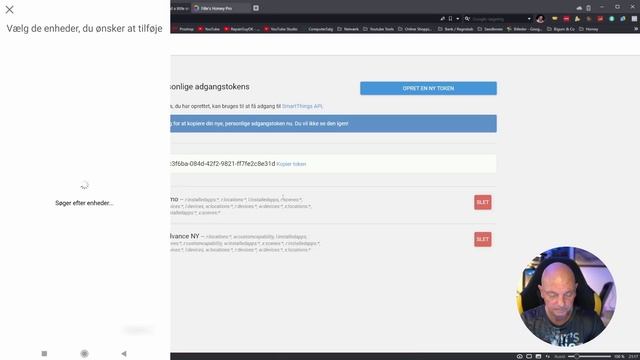Viewport: 640px width, 360px height.
Task: Click the green round extension icon
Action: tap(611, 19)
